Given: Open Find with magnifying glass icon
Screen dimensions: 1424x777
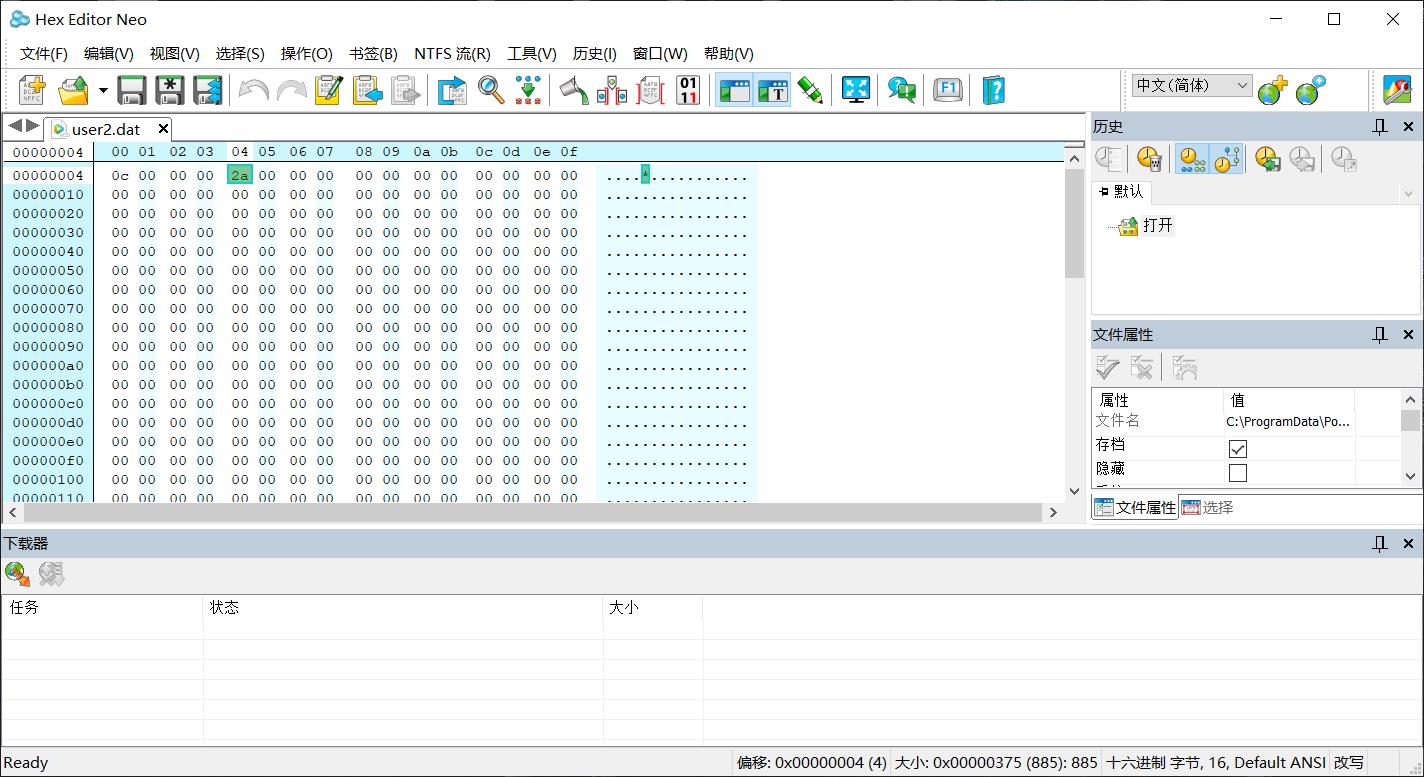Looking at the screenshot, I should (x=491, y=90).
